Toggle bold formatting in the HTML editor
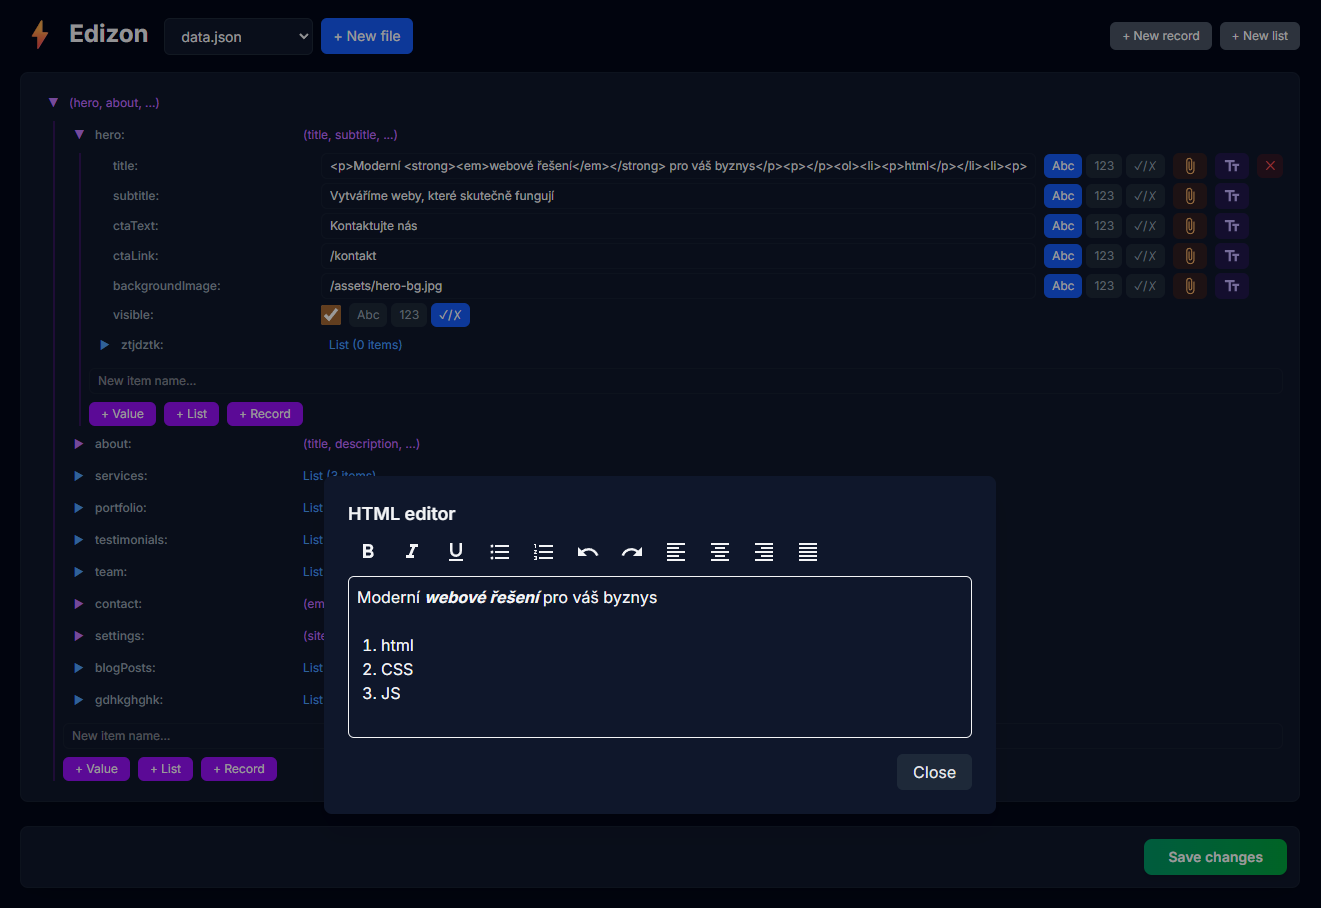Image resolution: width=1321 pixels, height=908 pixels. point(368,551)
